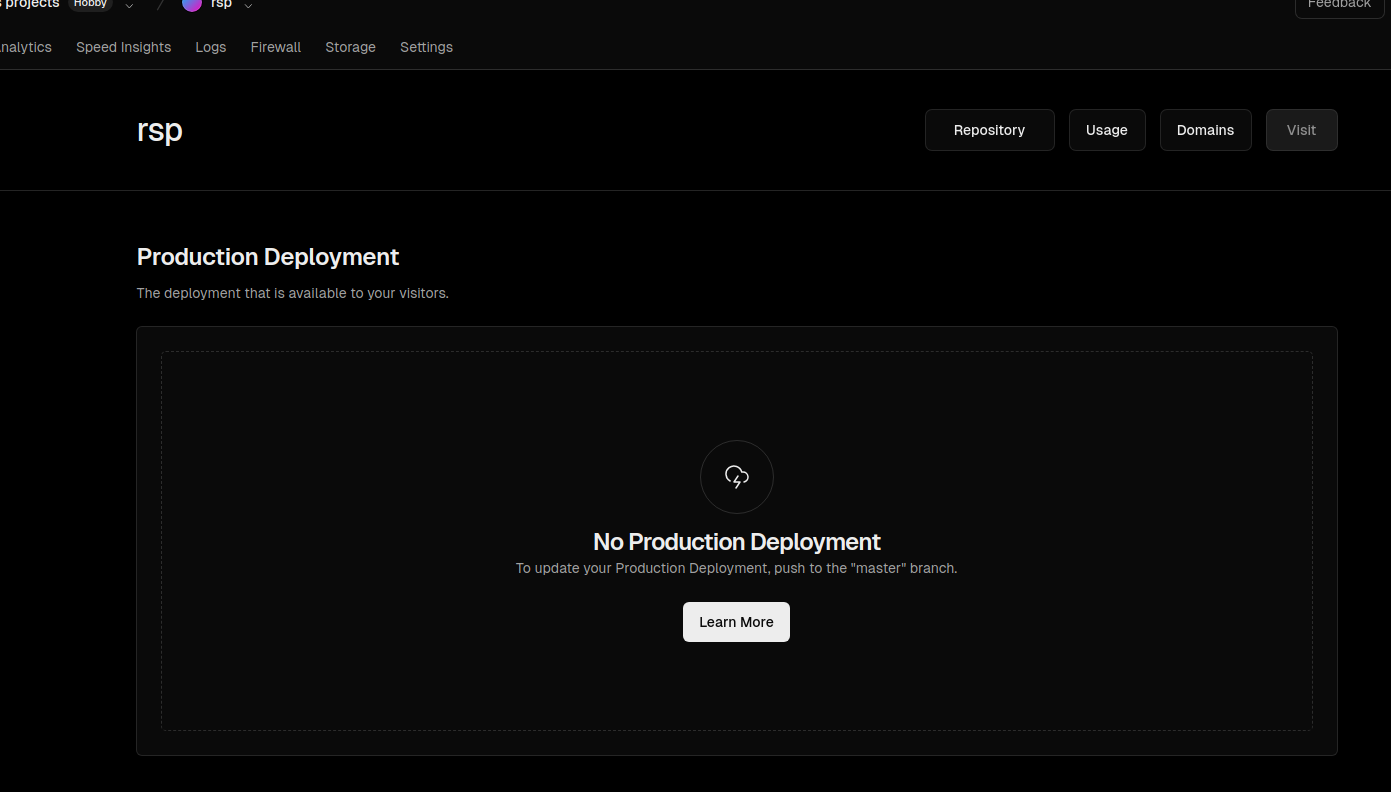The height and width of the screenshot is (792, 1391).
Task: Switch to the Analytics tab
Action: click(x=25, y=47)
